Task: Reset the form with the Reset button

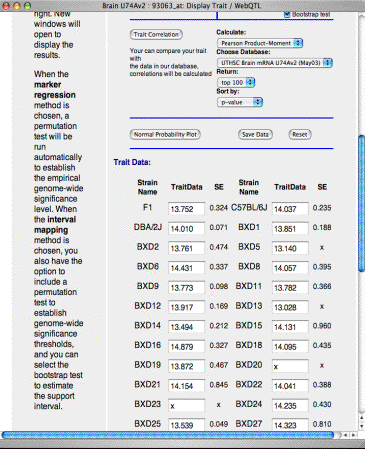Action: click(300, 134)
